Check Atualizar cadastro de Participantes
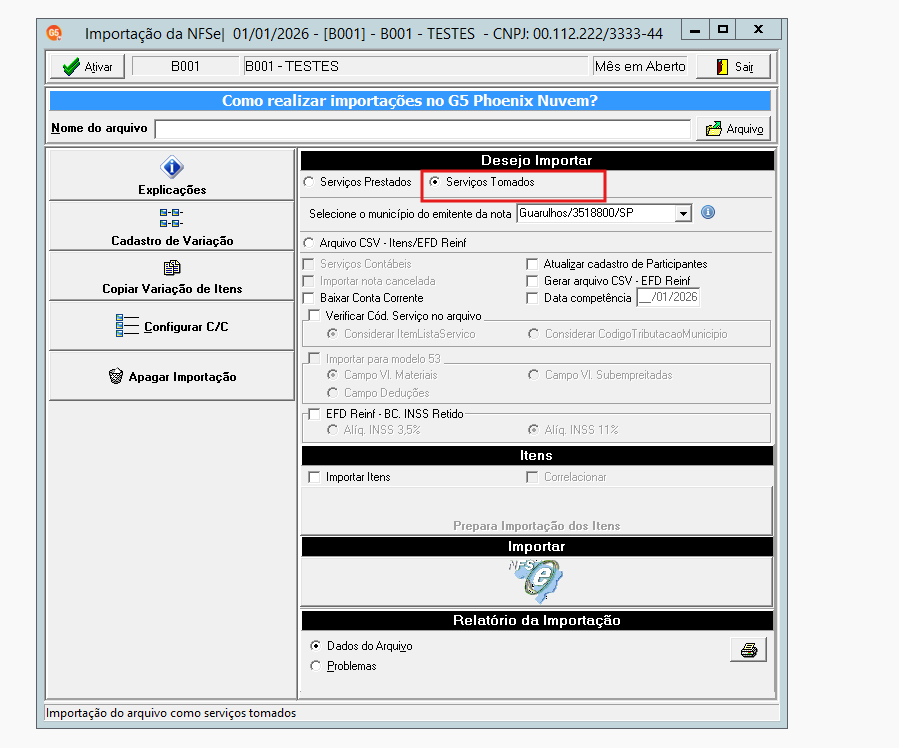The width and height of the screenshot is (899, 748). (x=532, y=264)
